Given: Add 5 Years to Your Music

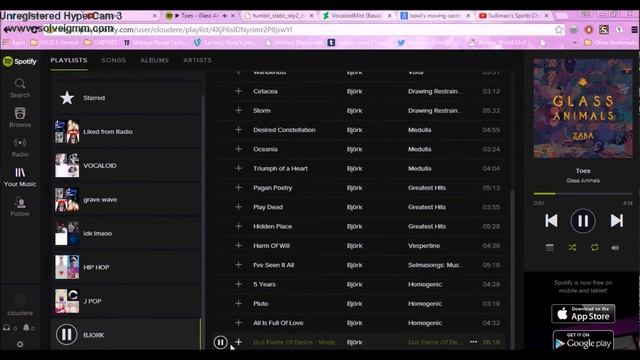Looking at the screenshot, I should pyautogui.click(x=239, y=284).
